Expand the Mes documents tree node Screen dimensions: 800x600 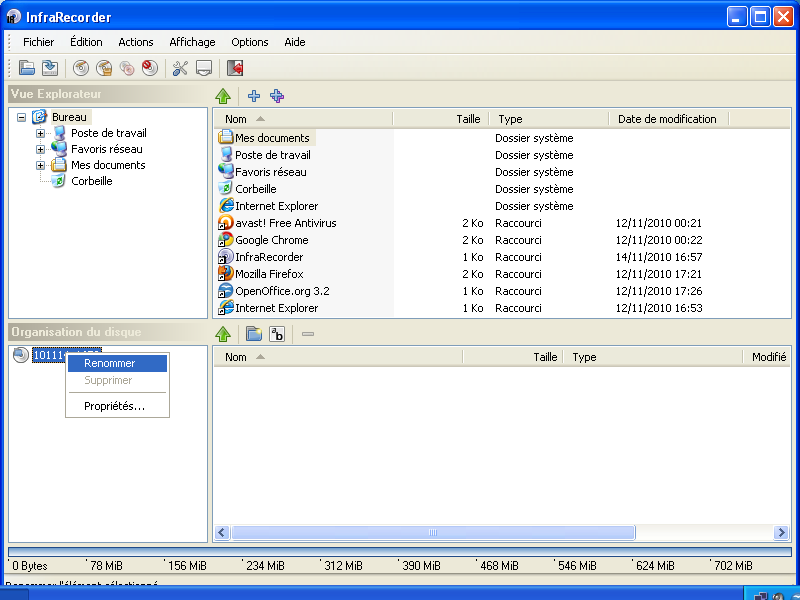click(40, 165)
